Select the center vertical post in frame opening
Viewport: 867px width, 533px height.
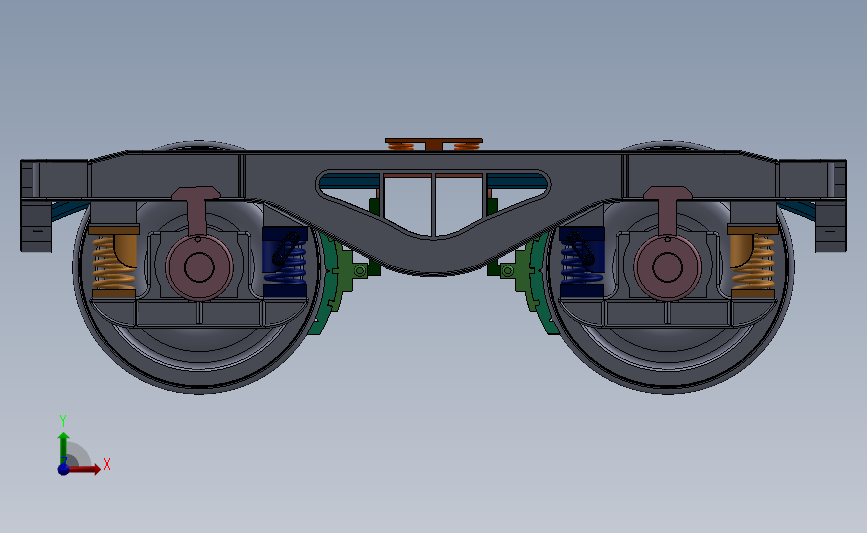point(434,205)
